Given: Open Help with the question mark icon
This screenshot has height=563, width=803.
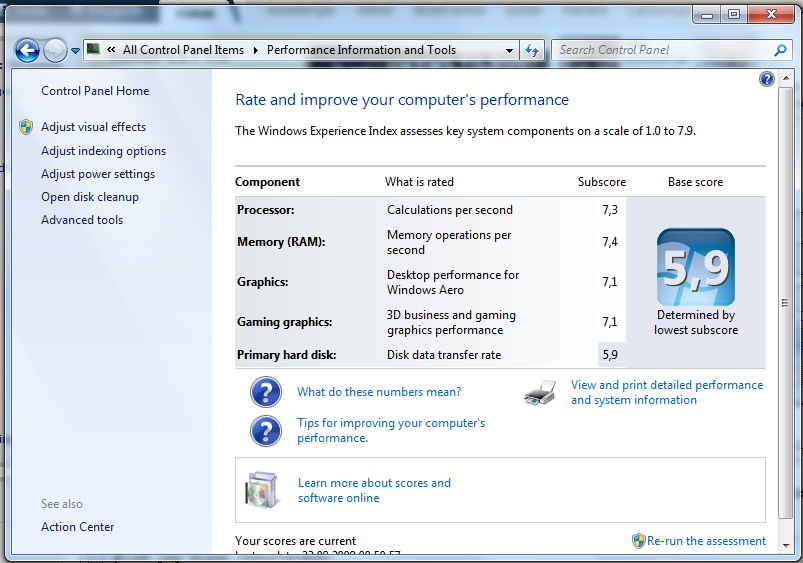Looking at the screenshot, I should pos(767,79).
